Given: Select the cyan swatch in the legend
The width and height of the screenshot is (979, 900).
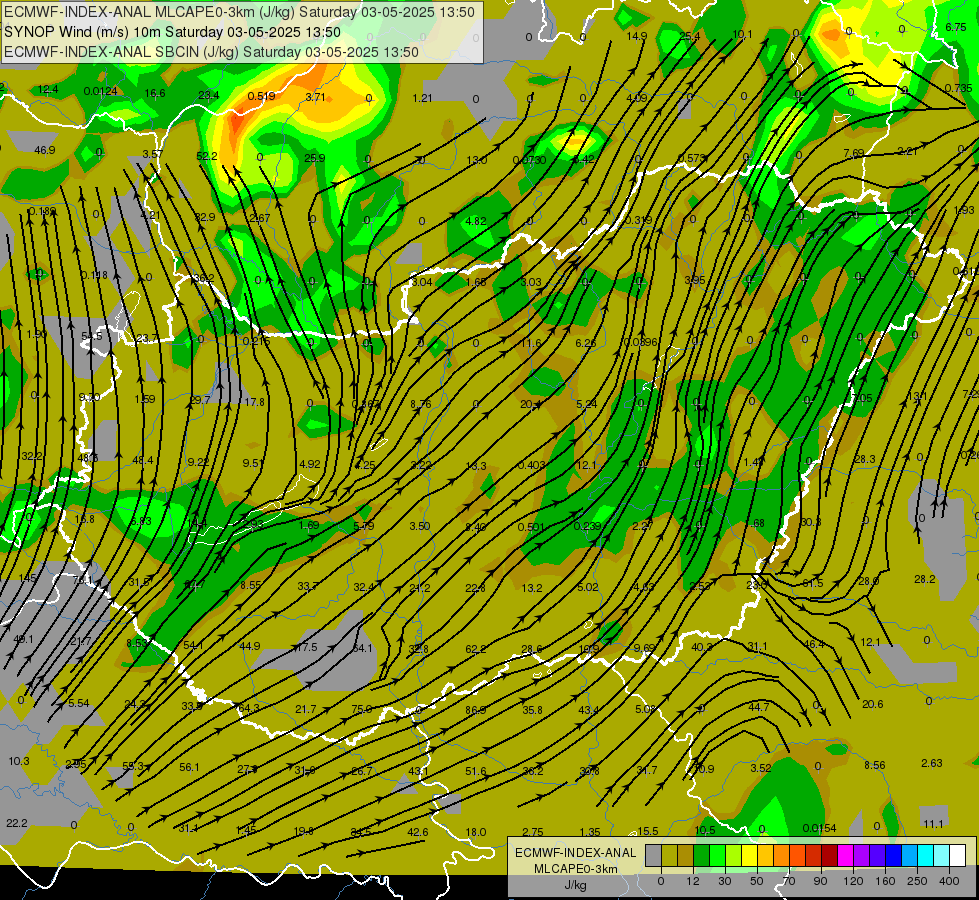Looking at the screenshot, I should tap(925, 855).
